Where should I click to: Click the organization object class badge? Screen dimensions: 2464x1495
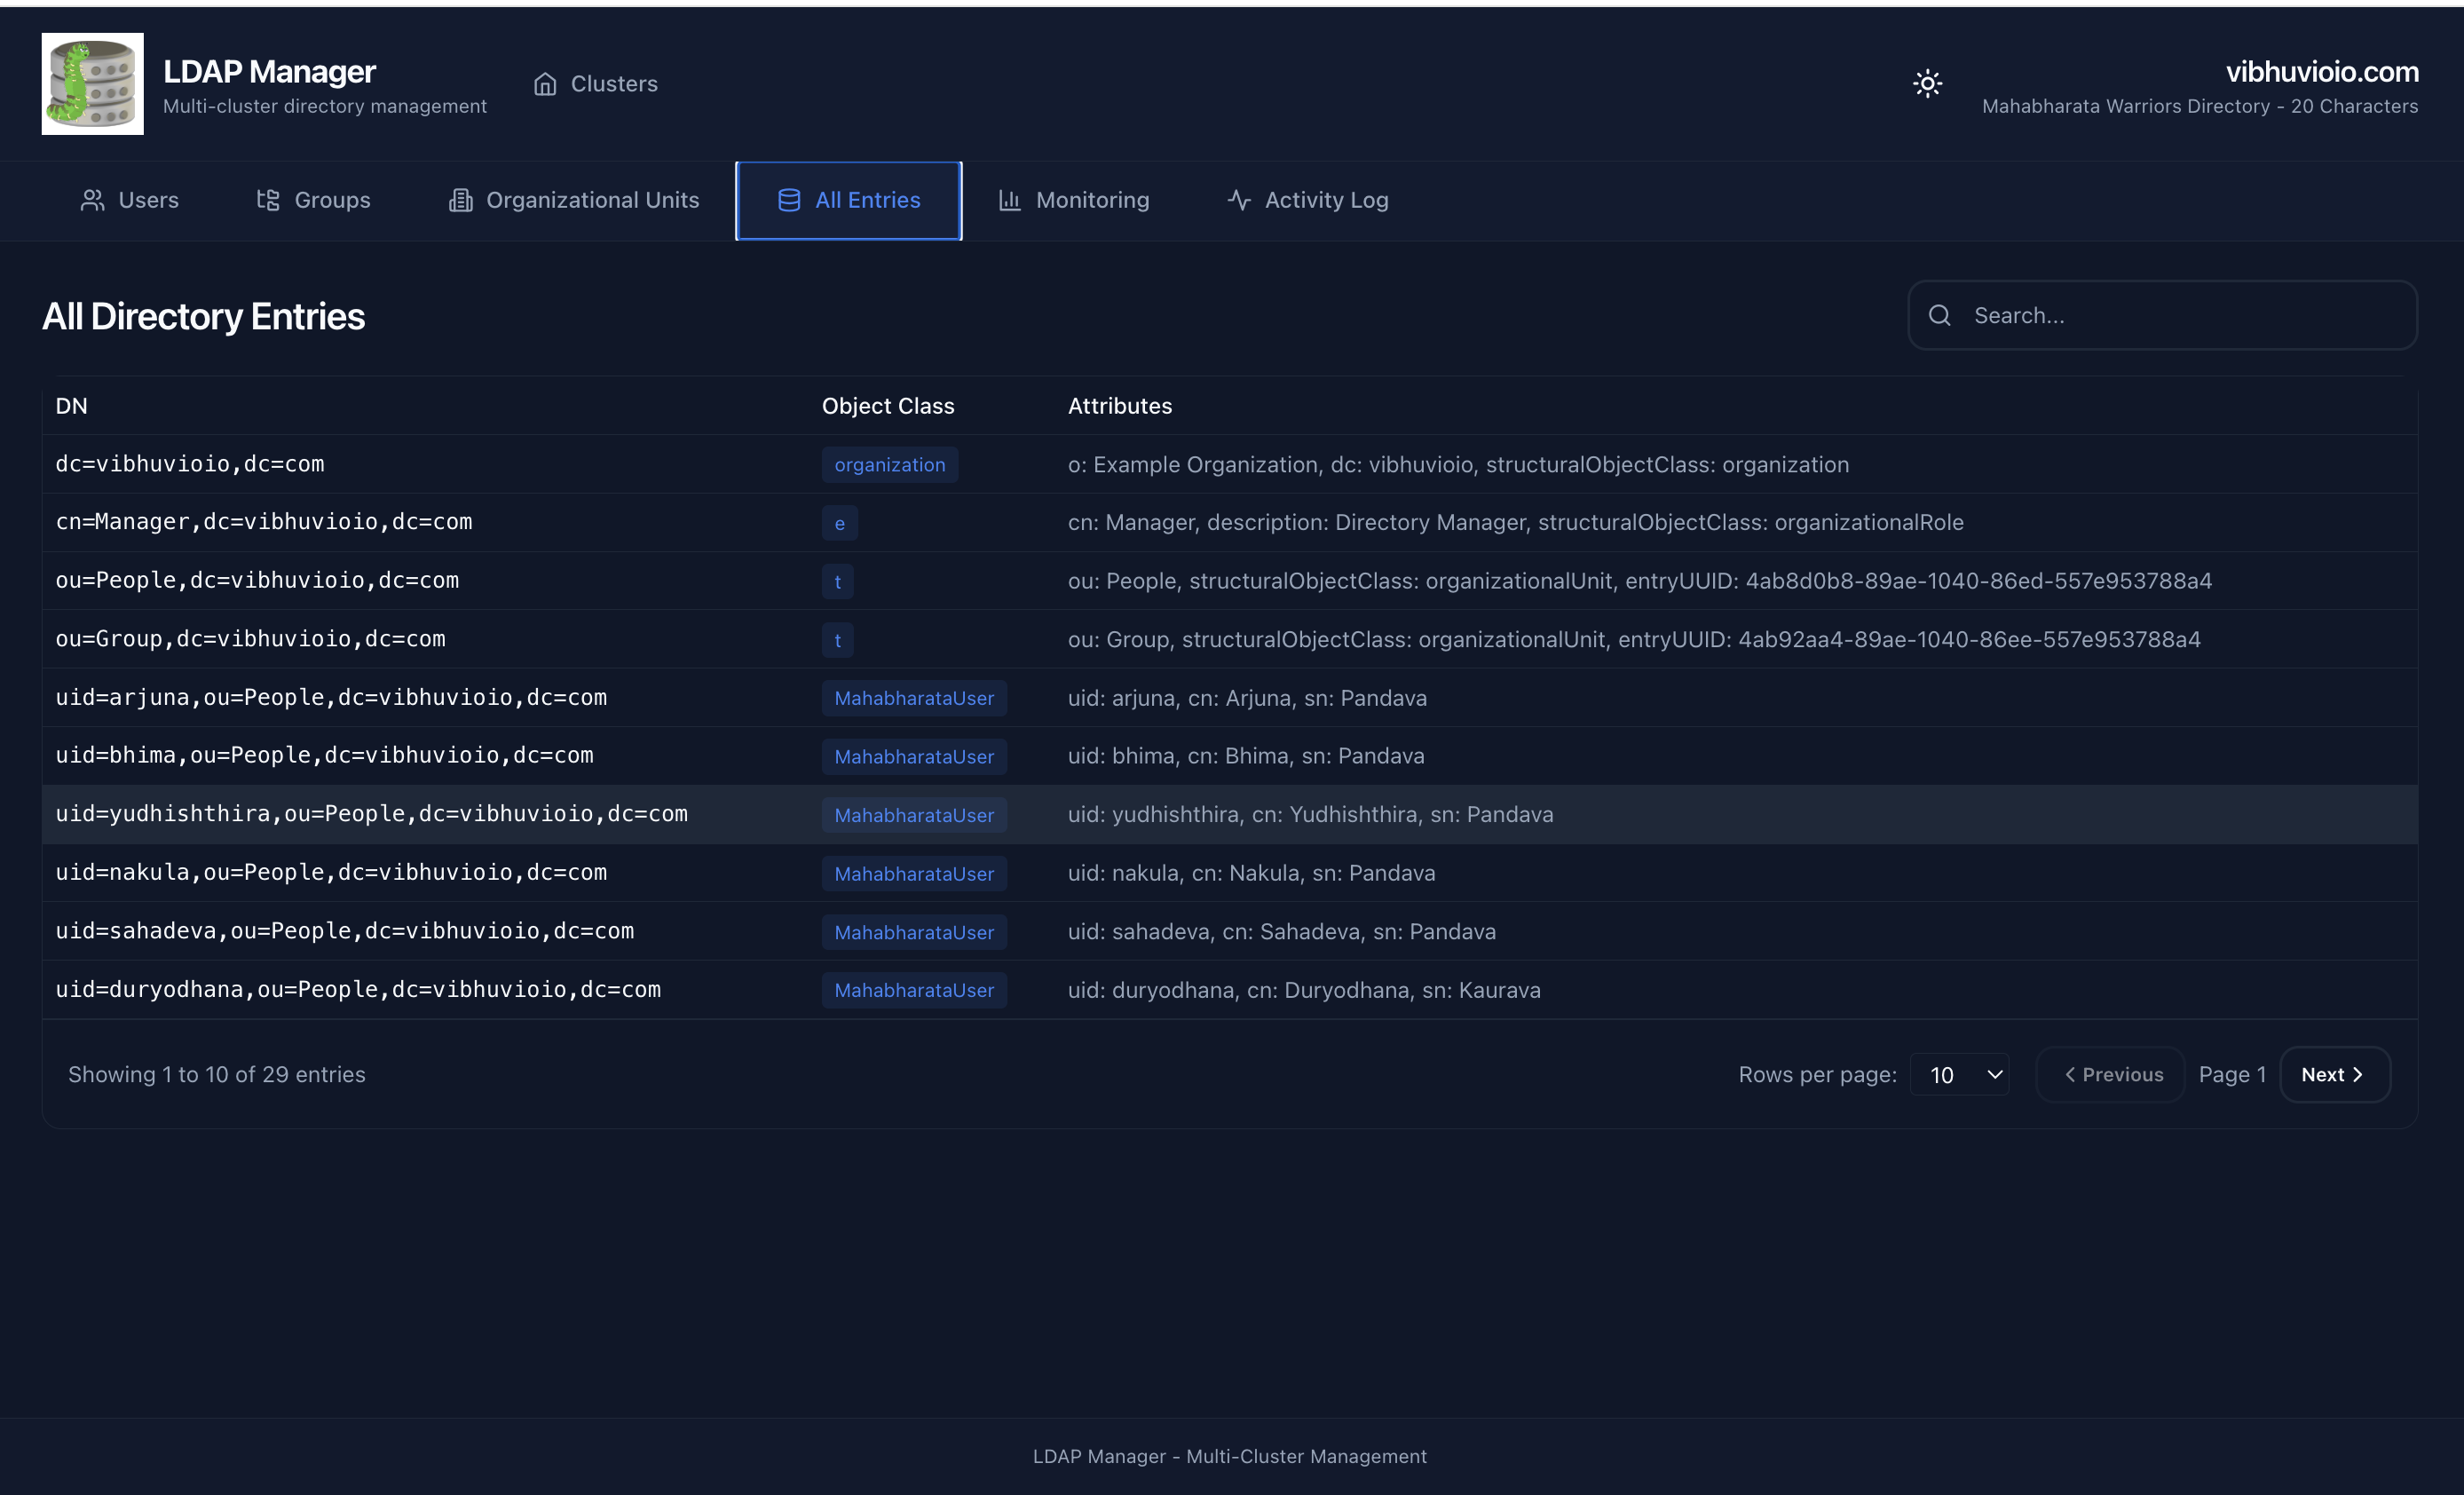(888, 464)
